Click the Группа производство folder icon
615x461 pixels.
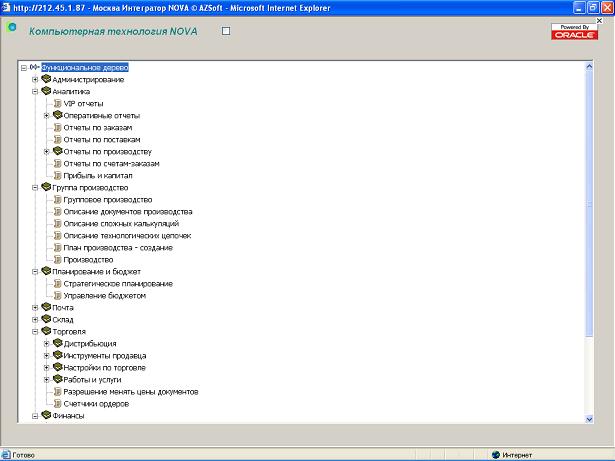(46, 187)
